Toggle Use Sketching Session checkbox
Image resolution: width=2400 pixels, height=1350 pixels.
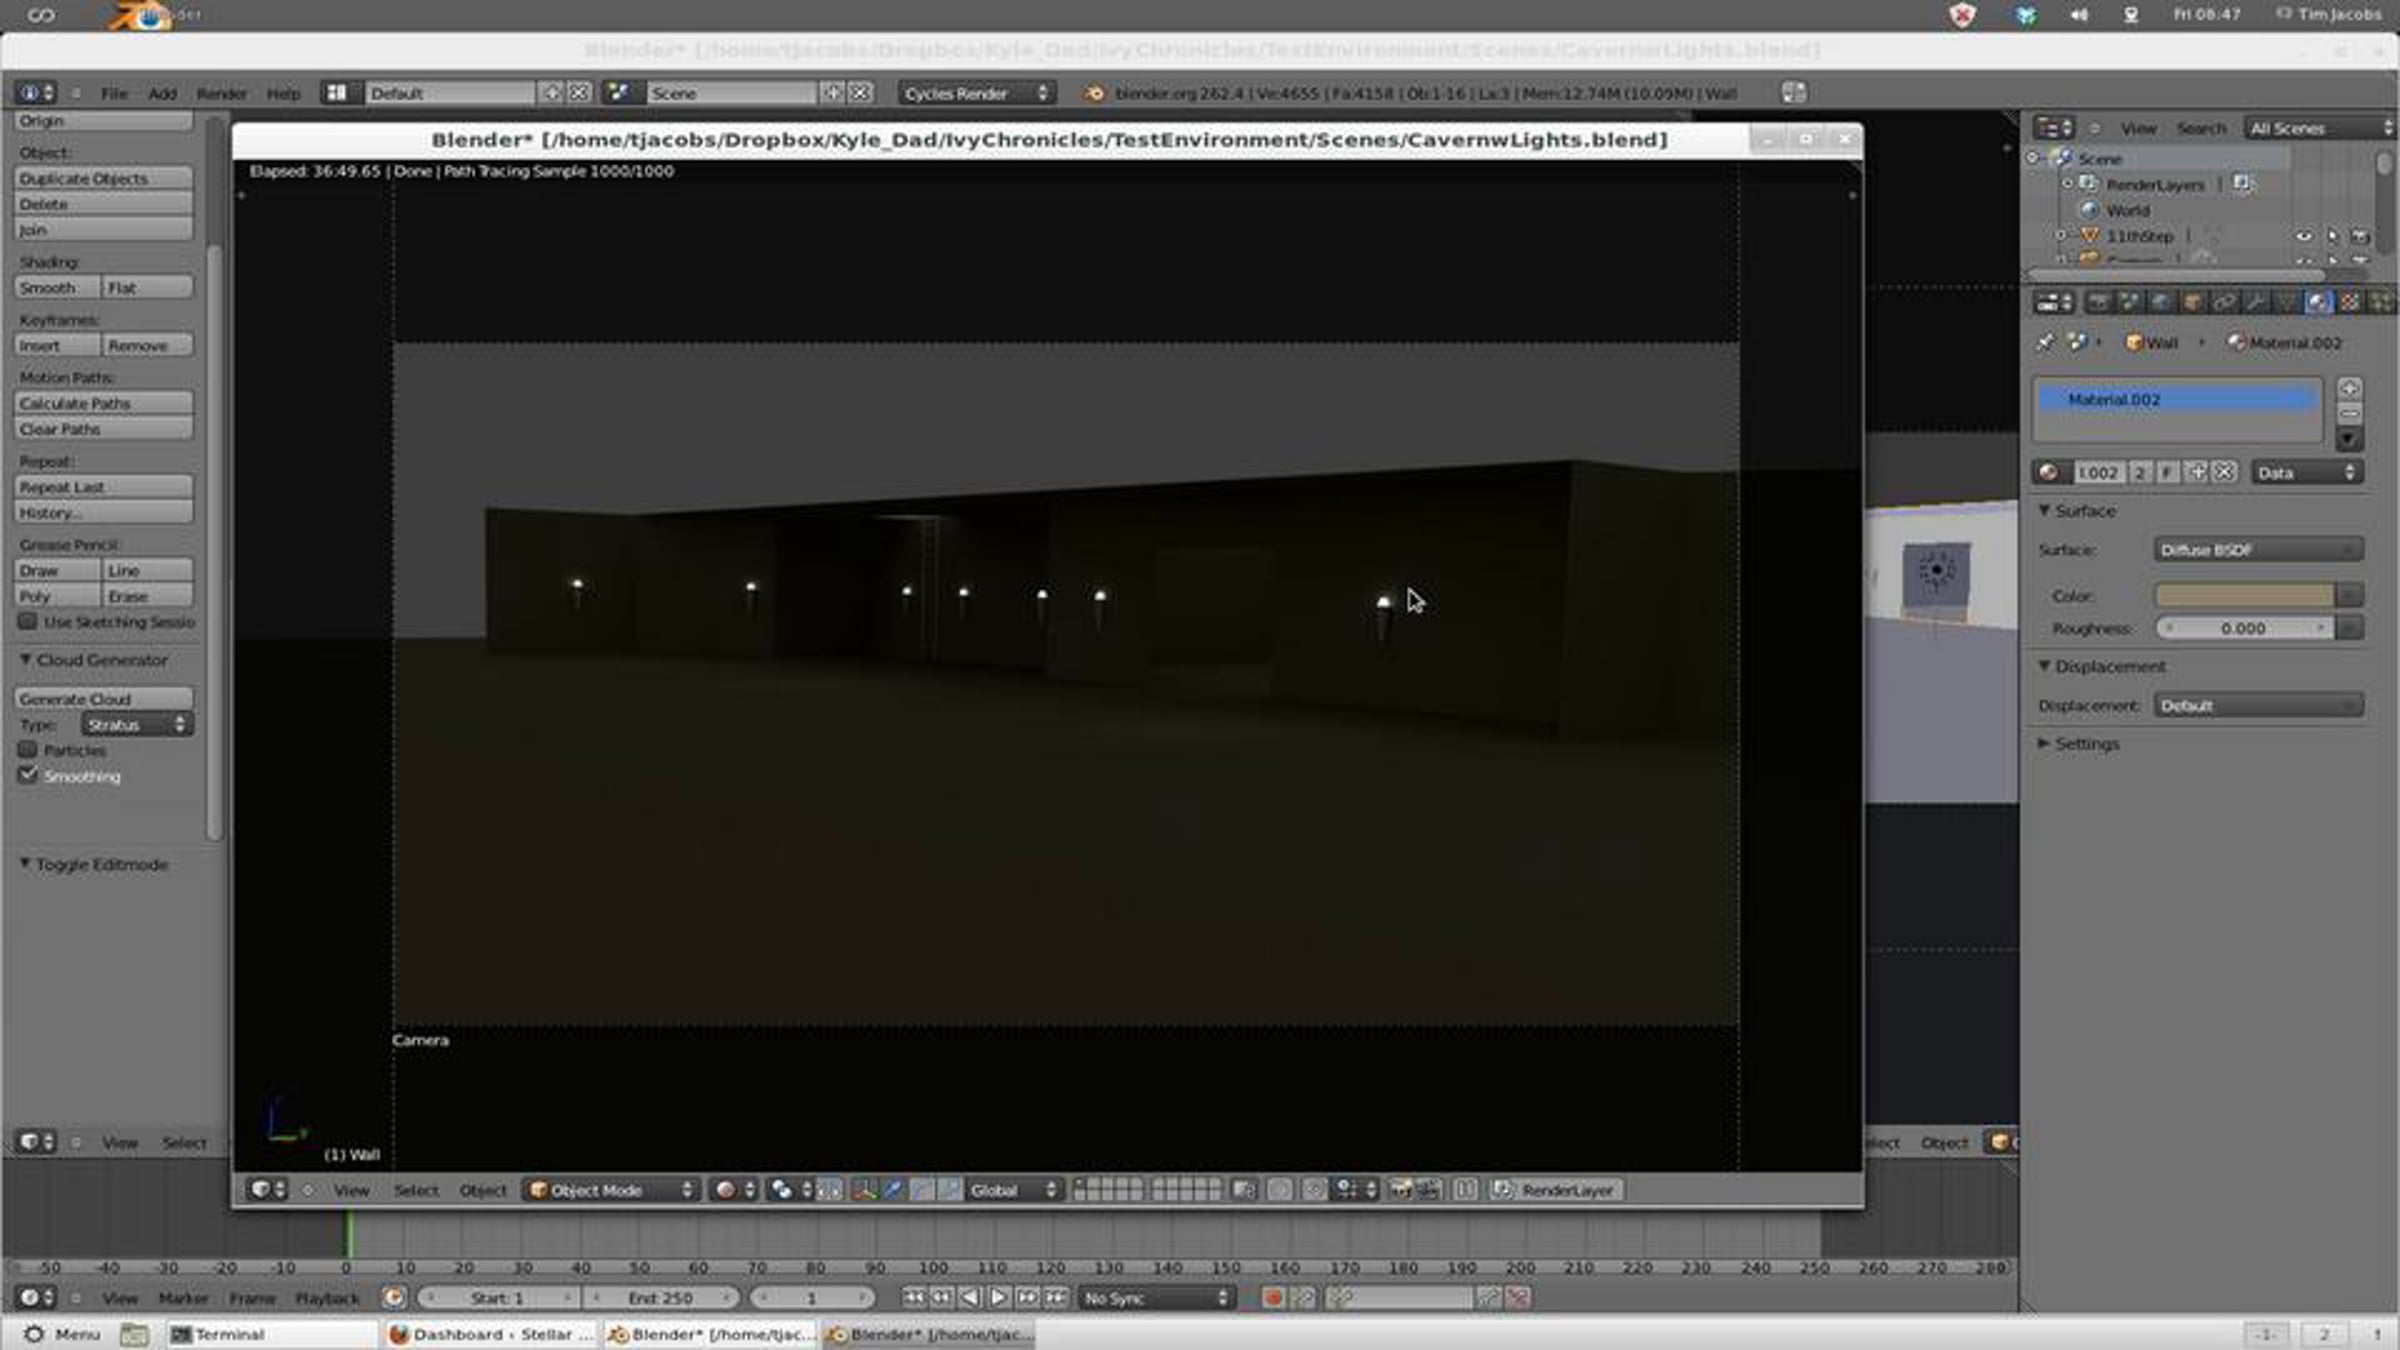28,622
